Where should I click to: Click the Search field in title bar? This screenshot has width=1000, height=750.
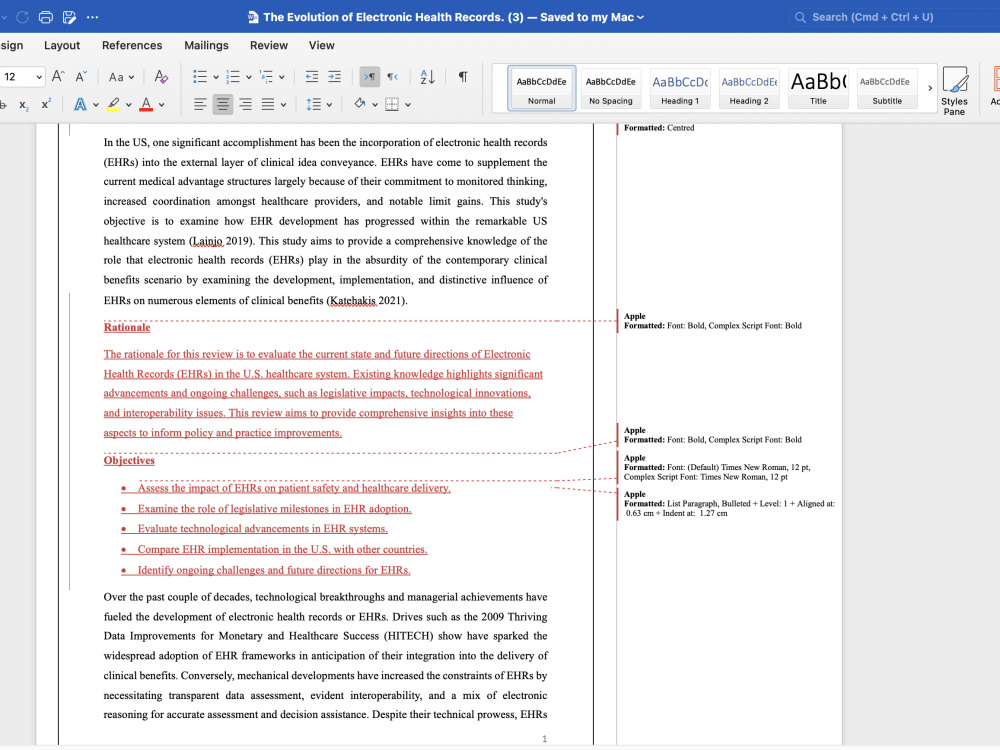tap(894, 17)
